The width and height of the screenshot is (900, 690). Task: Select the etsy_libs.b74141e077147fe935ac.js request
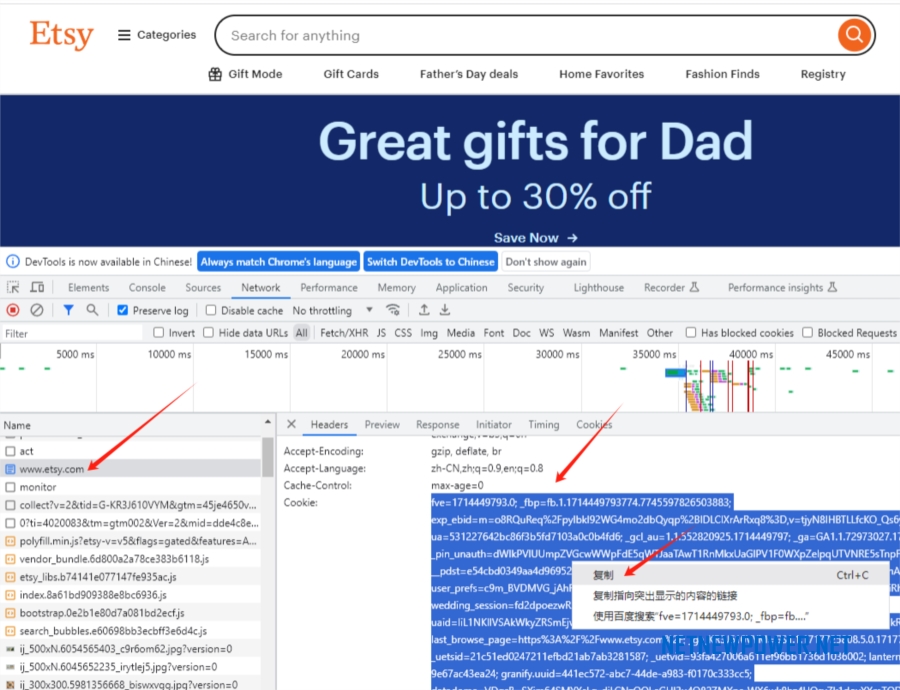pyautogui.click(x=131, y=577)
